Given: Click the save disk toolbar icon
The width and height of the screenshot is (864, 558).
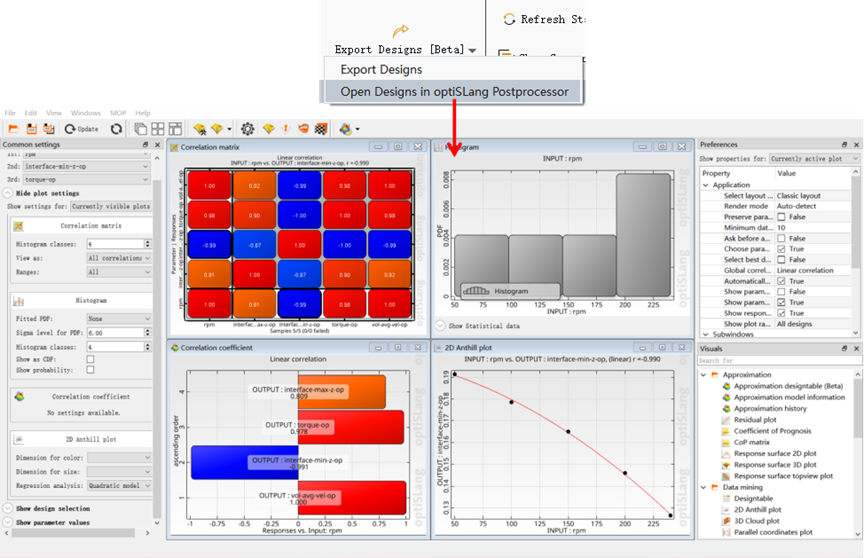Looking at the screenshot, I should (x=31, y=129).
